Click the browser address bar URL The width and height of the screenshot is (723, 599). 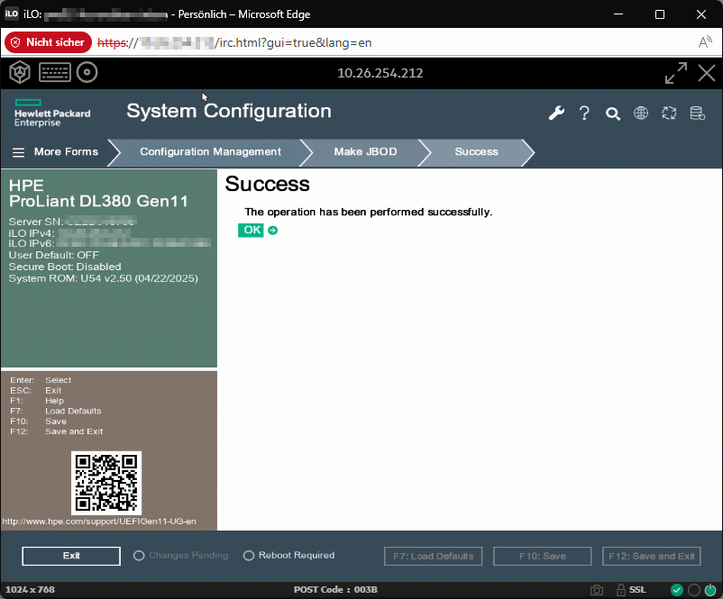click(235, 43)
